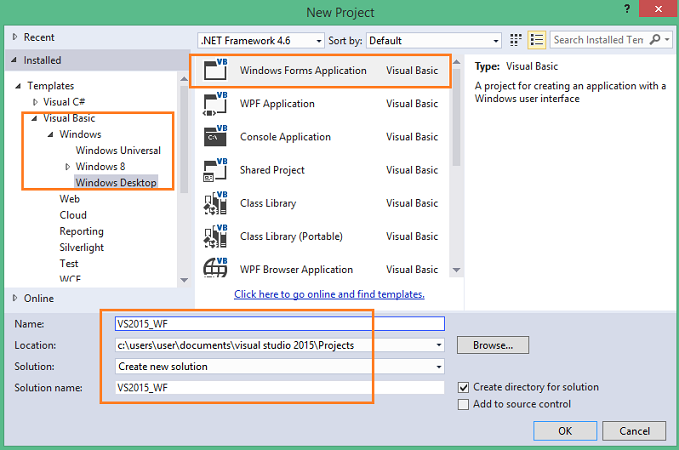This screenshot has height=450, width=679.
Task: Click the Class Library (Portable) icon
Action: [x=215, y=236]
